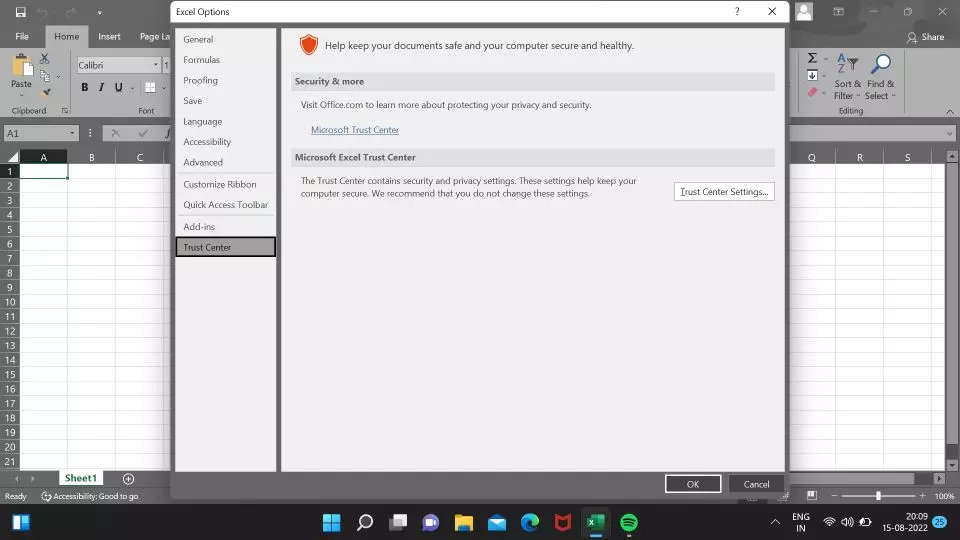The width and height of the screenshot is (960, 540).
Task: Select Customize Ribbon in Excel Options
Action: point(225,184)
